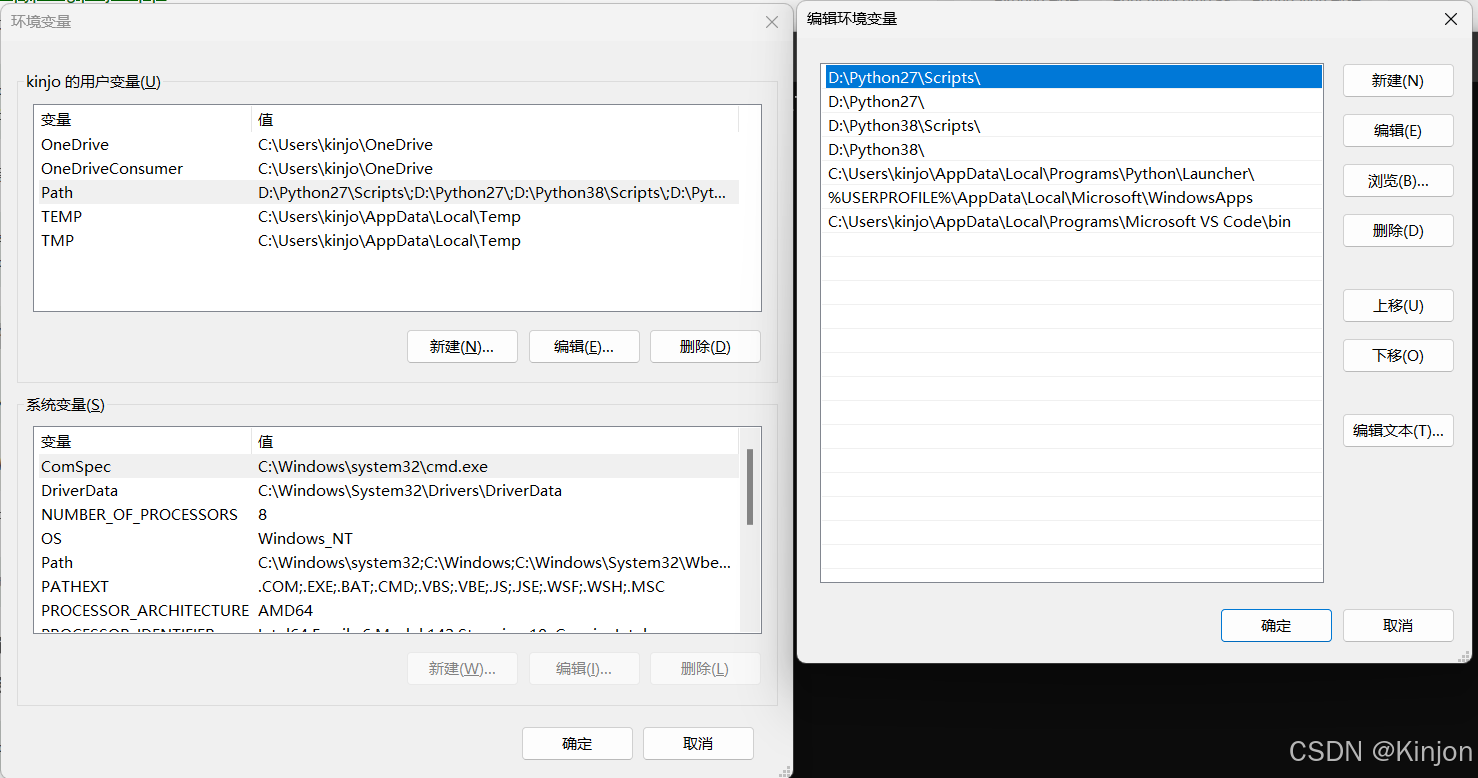Select the TMP user variable row
This screenshot has width=1478, height=778.
pos(387,241)
